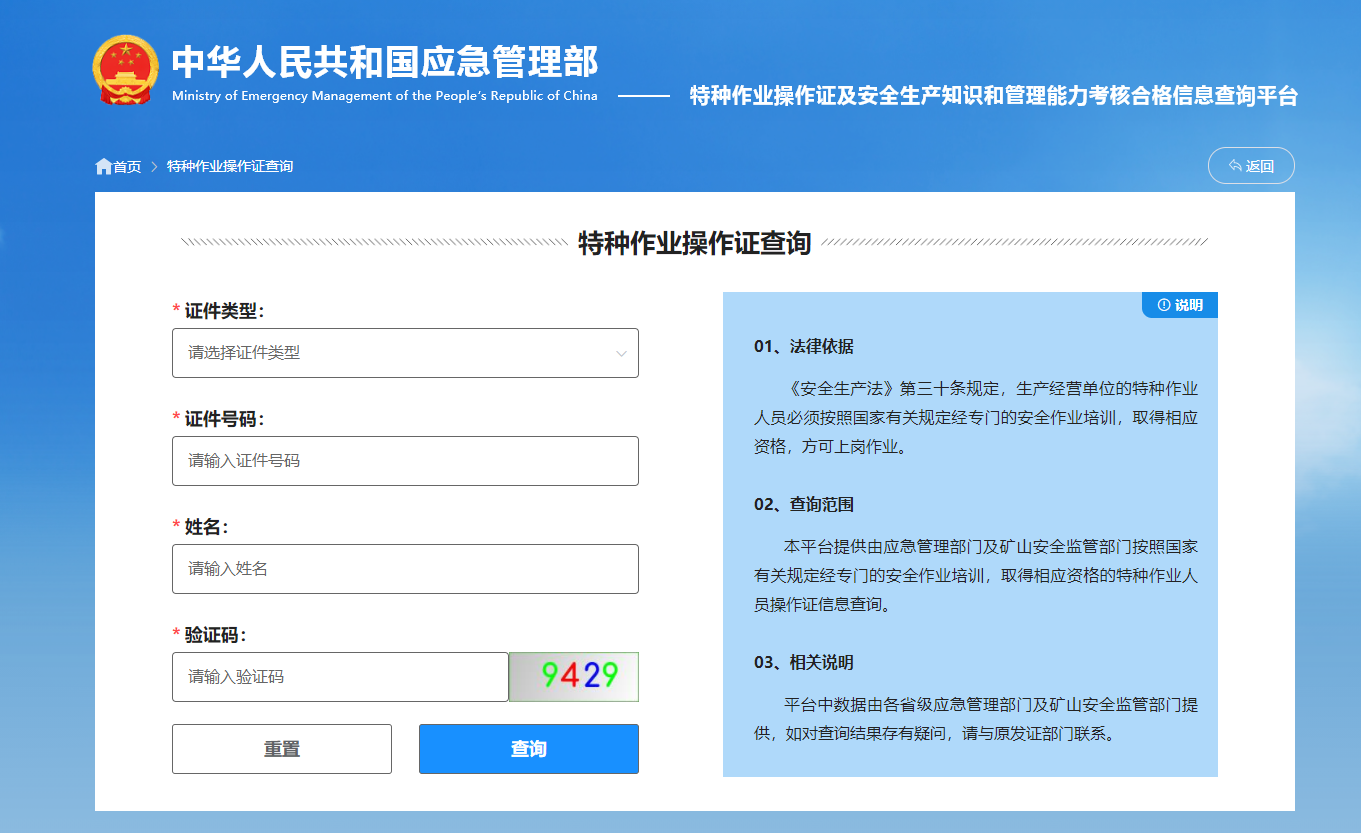The image size is (1361, 833).
Task: Refresh the captcha image 9429
Action: 574,677
